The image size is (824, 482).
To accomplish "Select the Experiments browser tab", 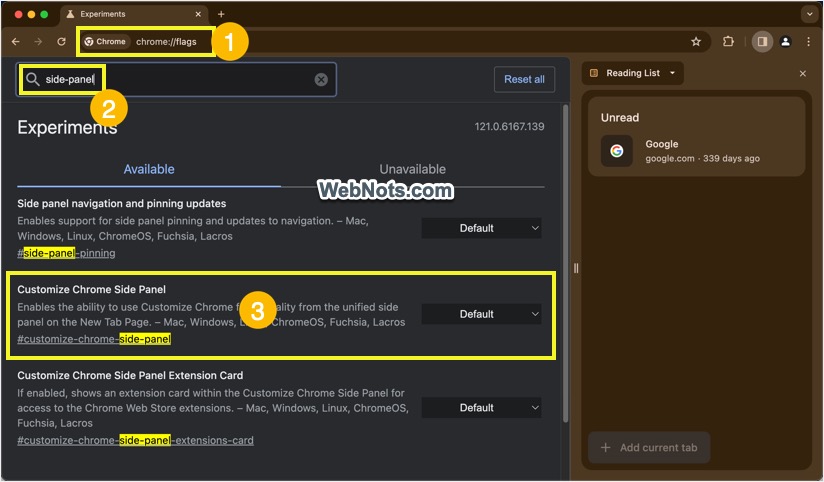I will (134, 14).
